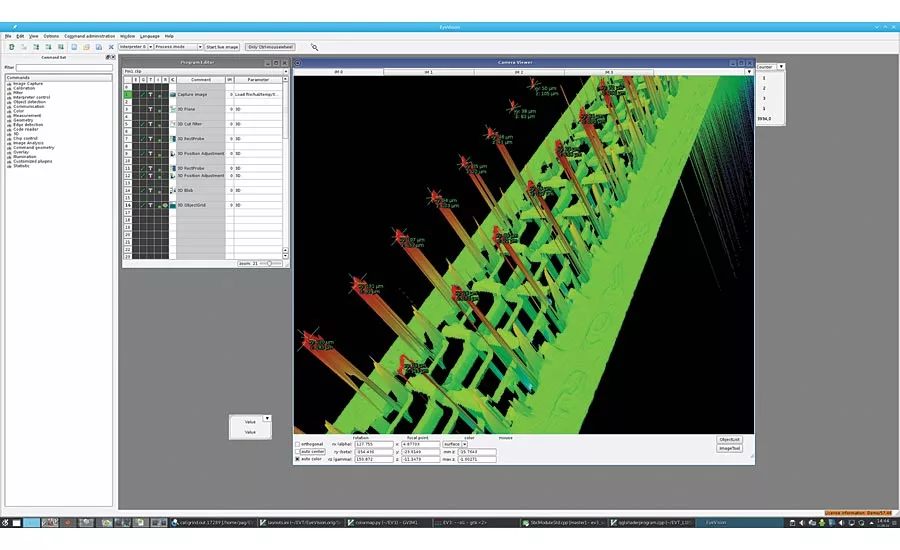Click the Filter input field in Command Set
This screenshot has height=550, width=900.
click(64, 68)
